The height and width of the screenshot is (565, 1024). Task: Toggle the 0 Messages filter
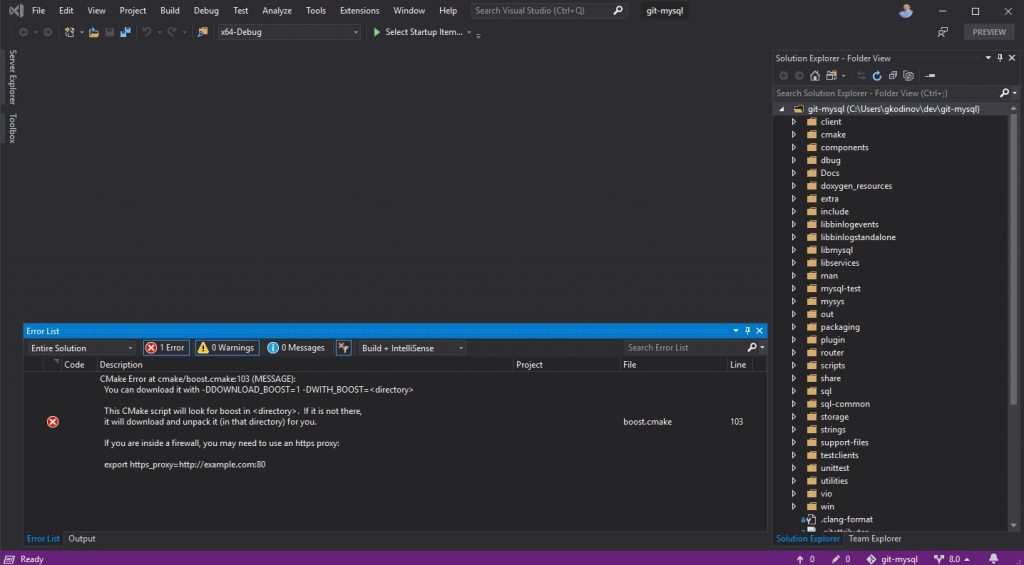point(296,347)
